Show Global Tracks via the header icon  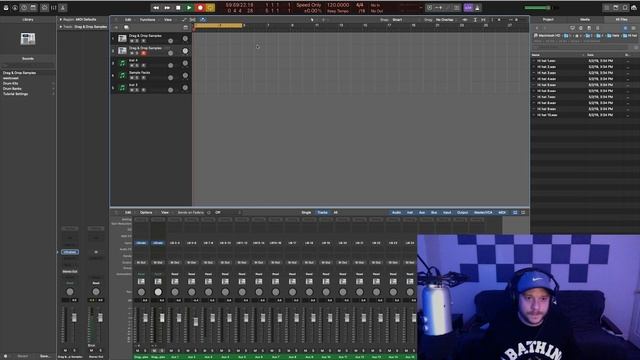pos(186,27)
